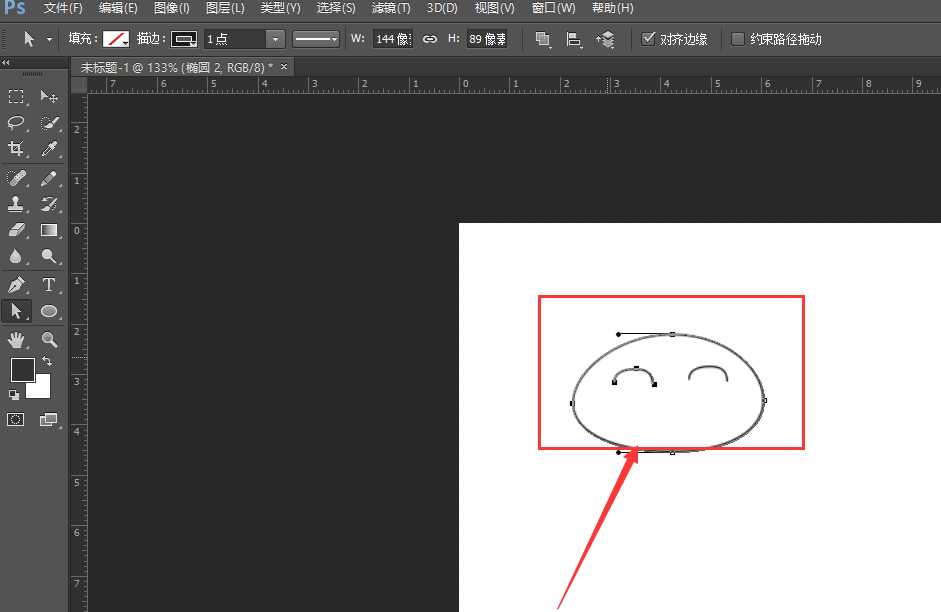941x612 pixels.
Task: Open the 图层(L) menu
Action: pyautogui.click(x=225, y=8)
